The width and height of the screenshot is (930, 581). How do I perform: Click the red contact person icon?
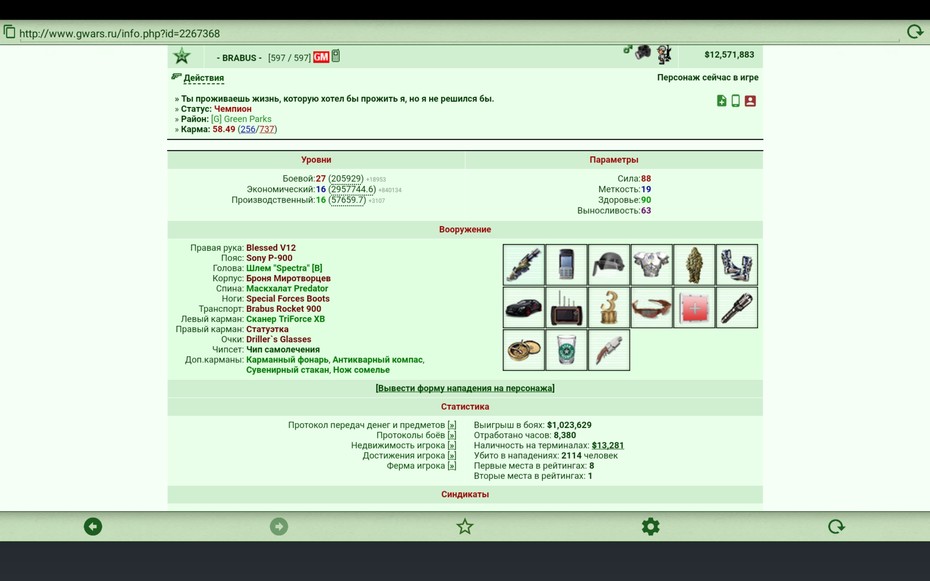click(750, 101)
